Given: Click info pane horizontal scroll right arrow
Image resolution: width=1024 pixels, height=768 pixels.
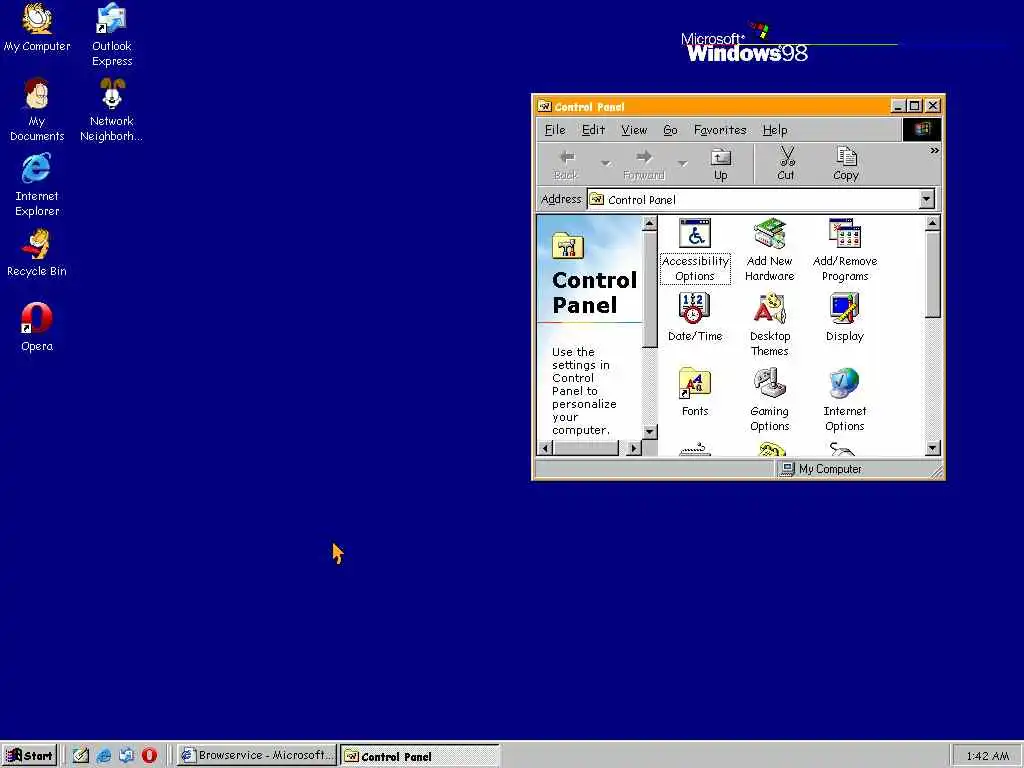Looking at the screenshot, I should point(633,448).
